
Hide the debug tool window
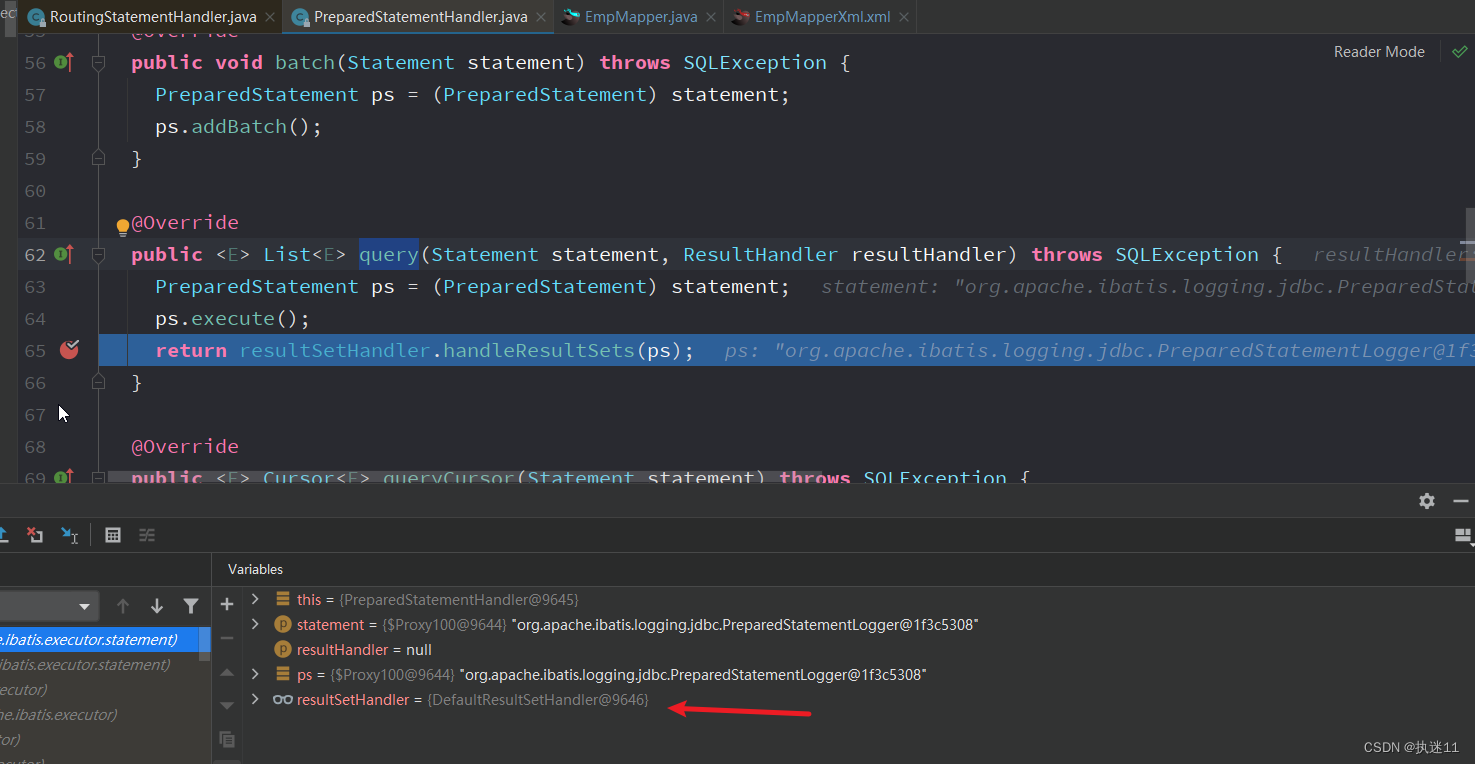pos(1461,501)
